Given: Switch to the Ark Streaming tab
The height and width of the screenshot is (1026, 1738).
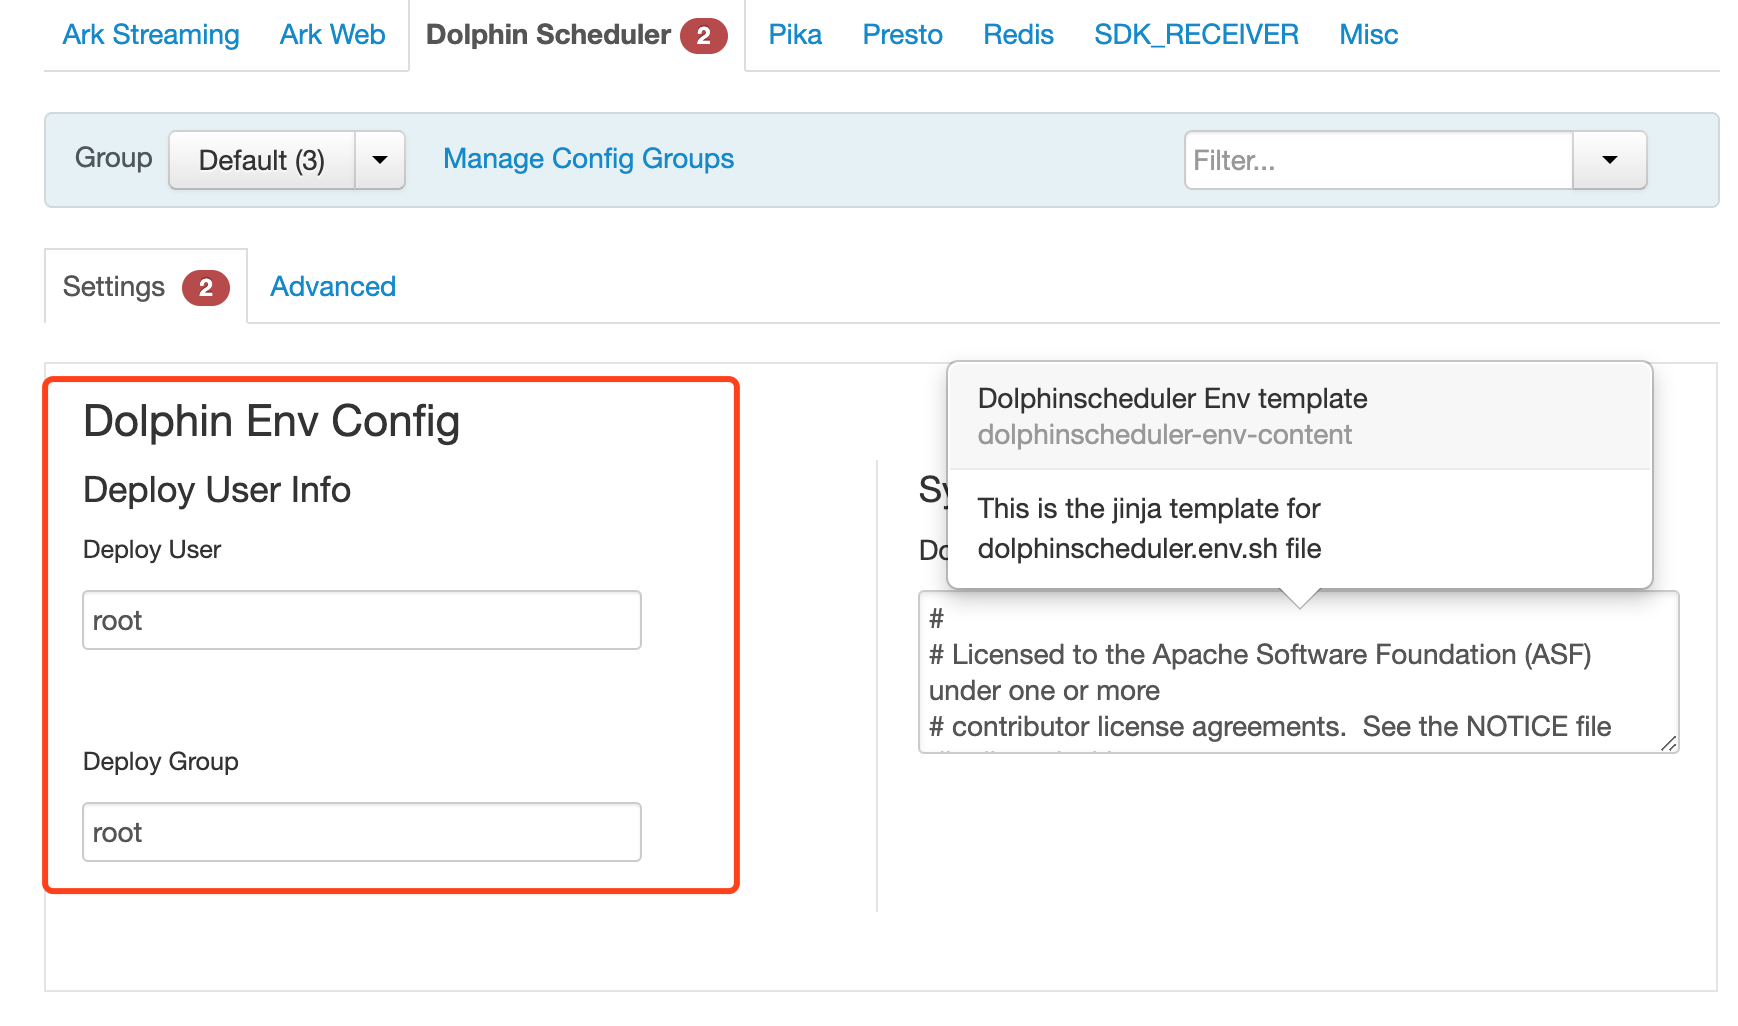Looking at the screenshot, I should point(151,35).
